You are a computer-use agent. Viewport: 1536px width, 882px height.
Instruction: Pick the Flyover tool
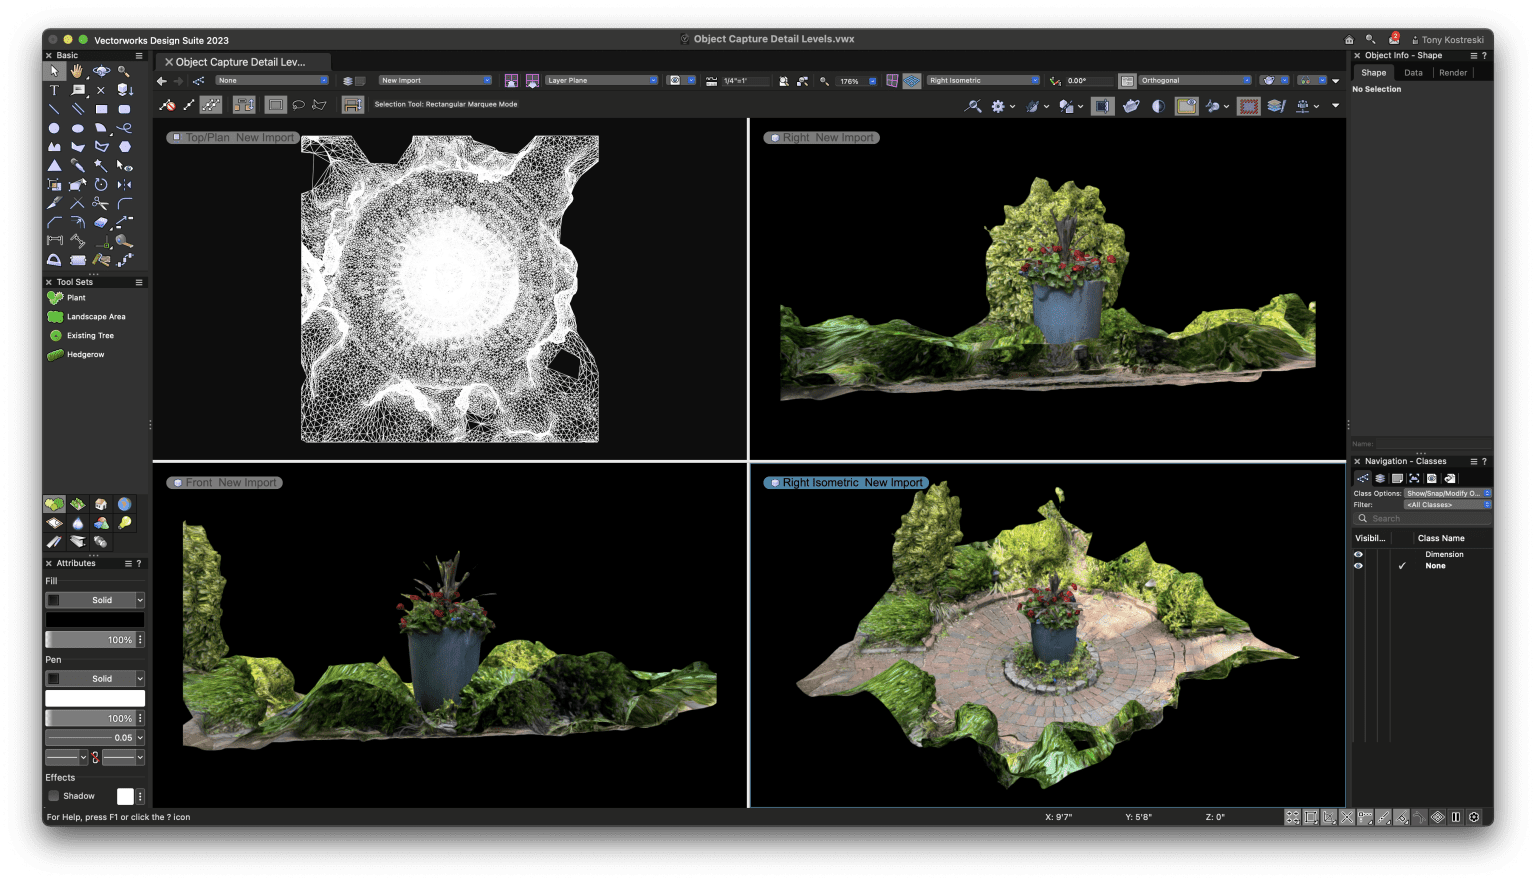point(101,71)
